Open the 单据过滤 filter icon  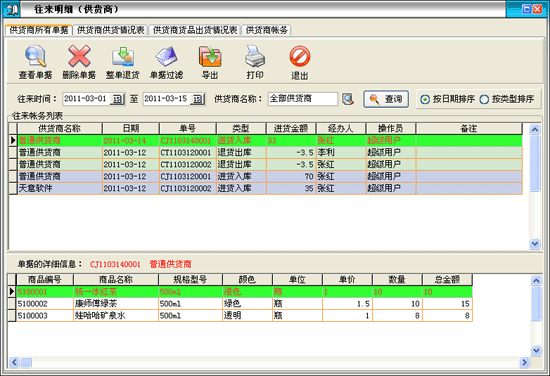pos(167,56)
